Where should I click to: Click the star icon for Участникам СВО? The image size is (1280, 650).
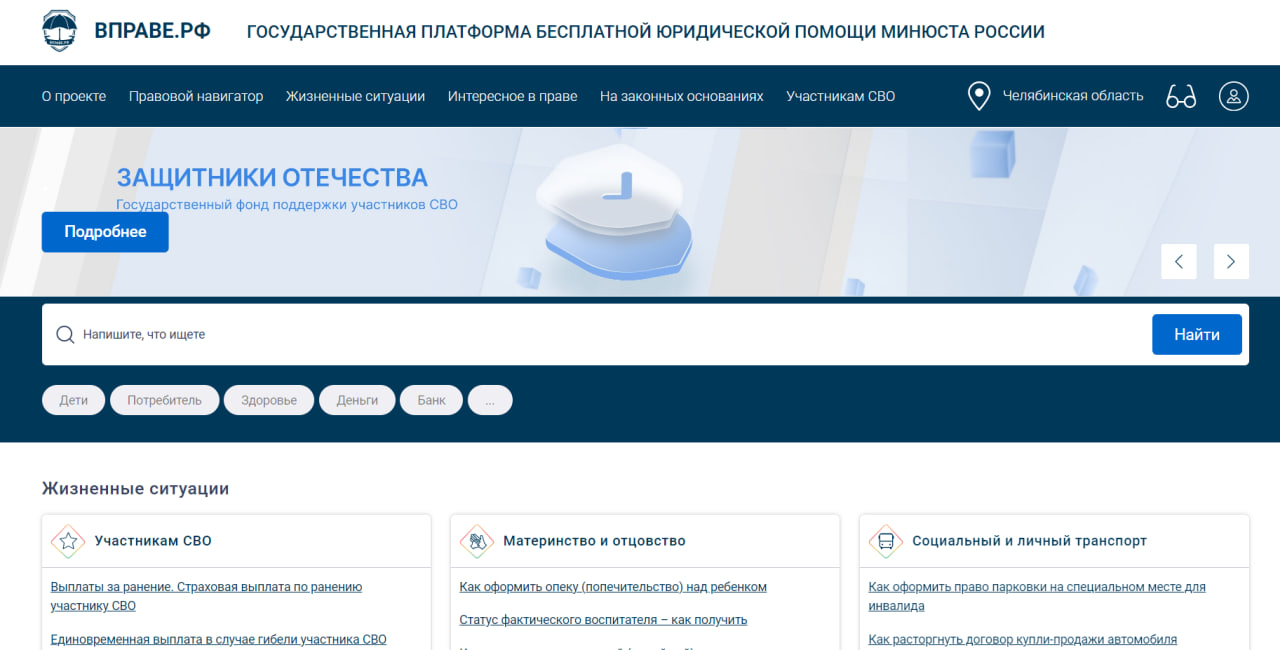(x=68, y=541)
